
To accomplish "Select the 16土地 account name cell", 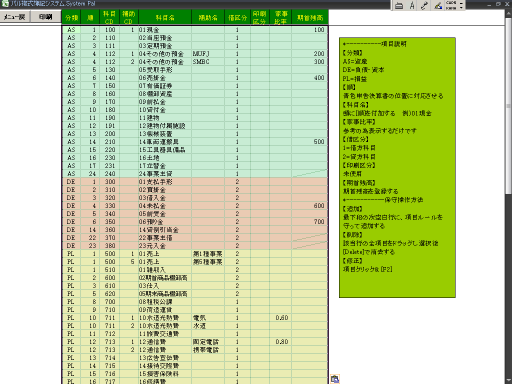I will [x=165, y=158].
